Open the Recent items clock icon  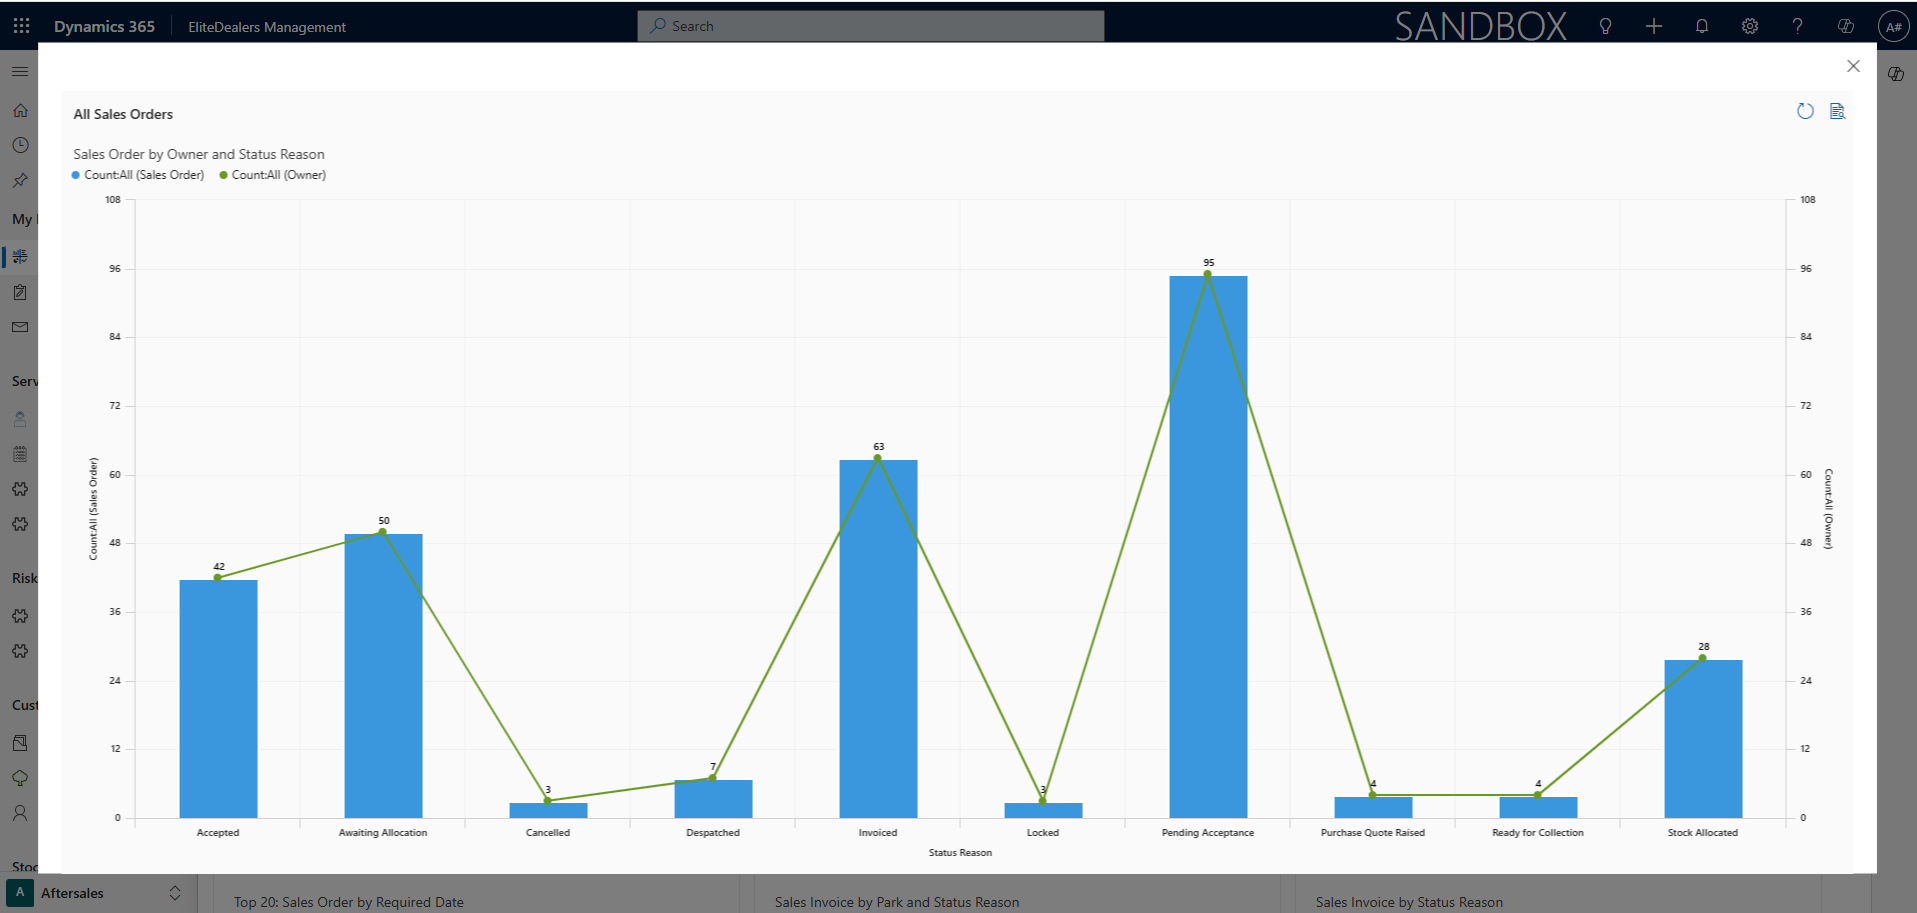[x=20, y=146]
